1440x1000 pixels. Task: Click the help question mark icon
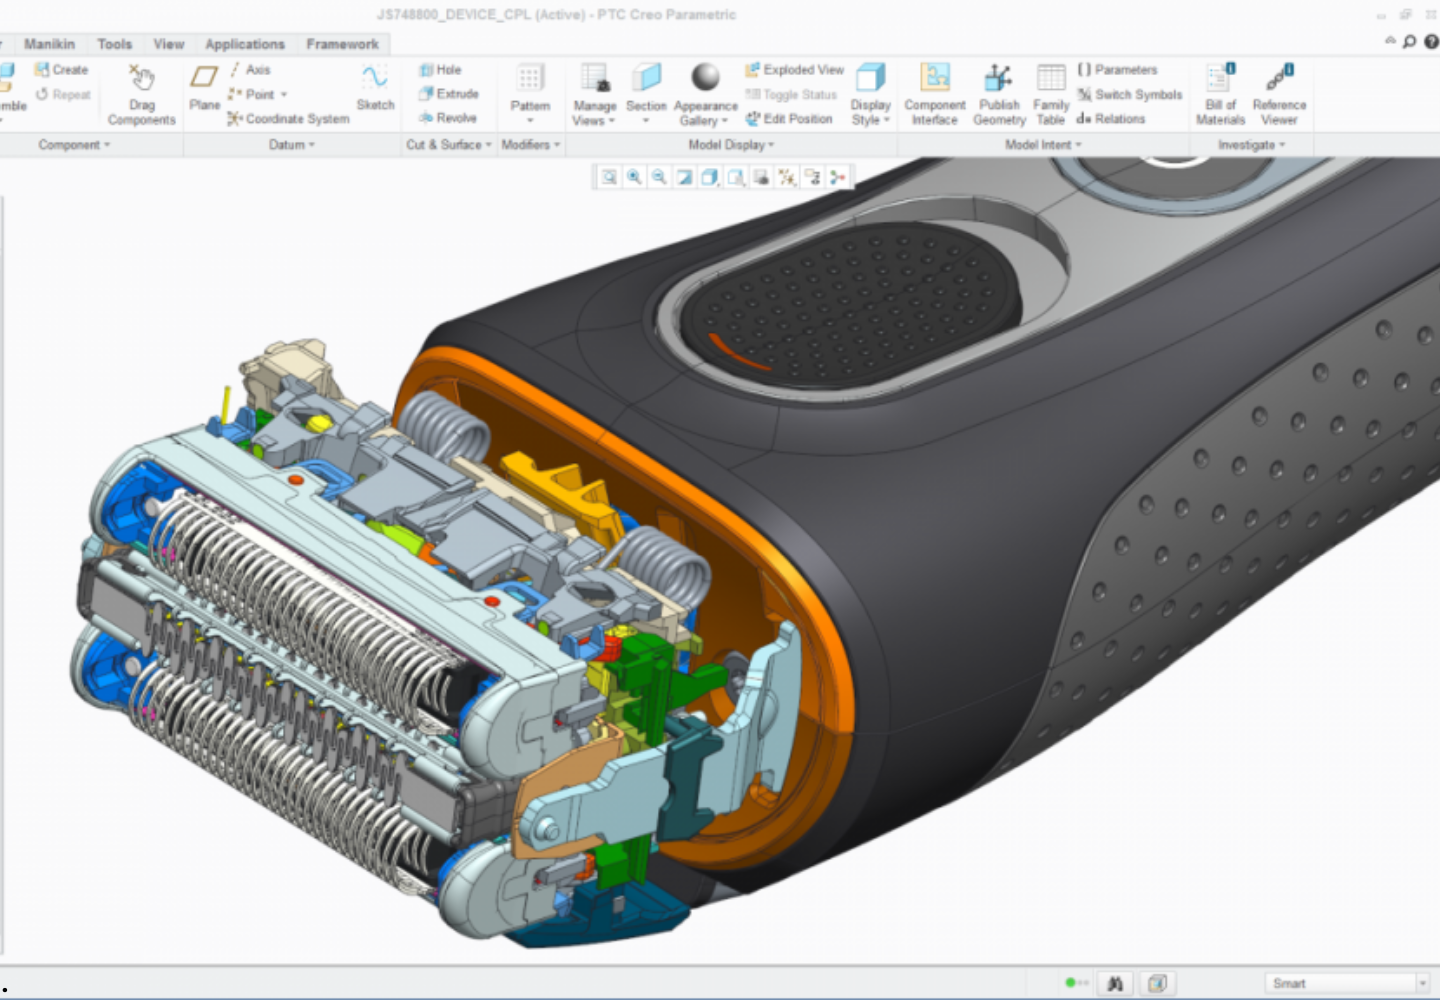1431,41
